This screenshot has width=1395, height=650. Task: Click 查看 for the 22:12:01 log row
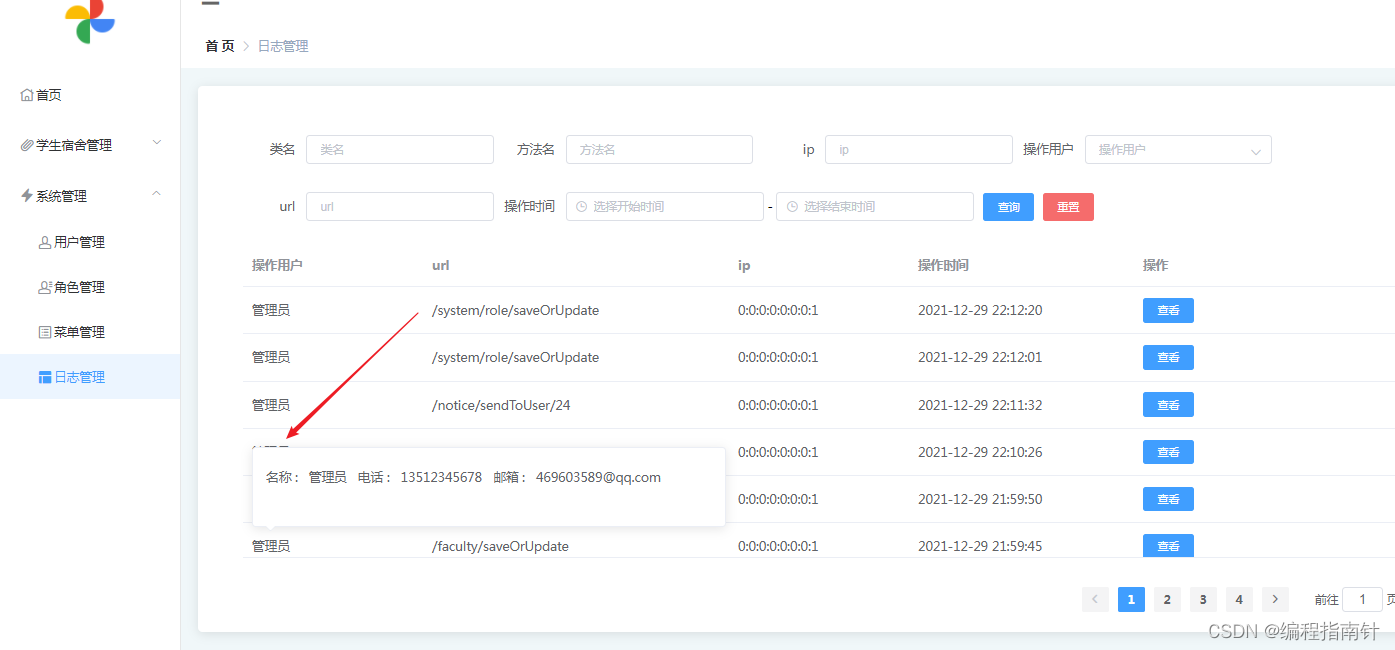[x=1168, y=357]
